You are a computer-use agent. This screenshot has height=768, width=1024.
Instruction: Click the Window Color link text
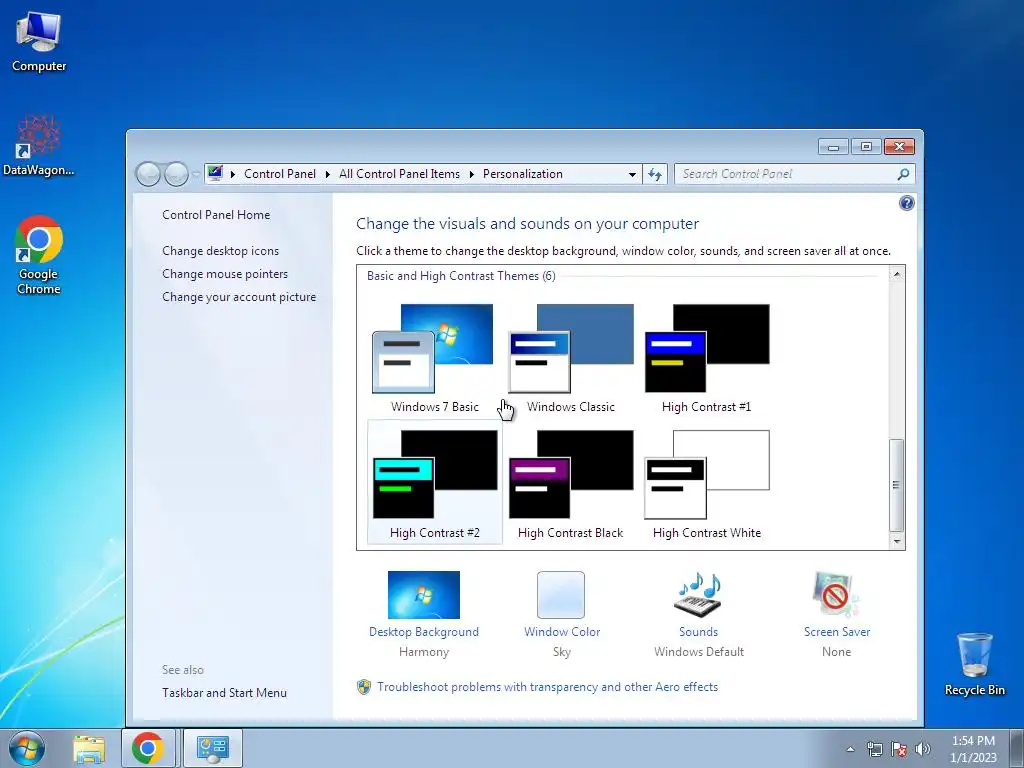562,632
